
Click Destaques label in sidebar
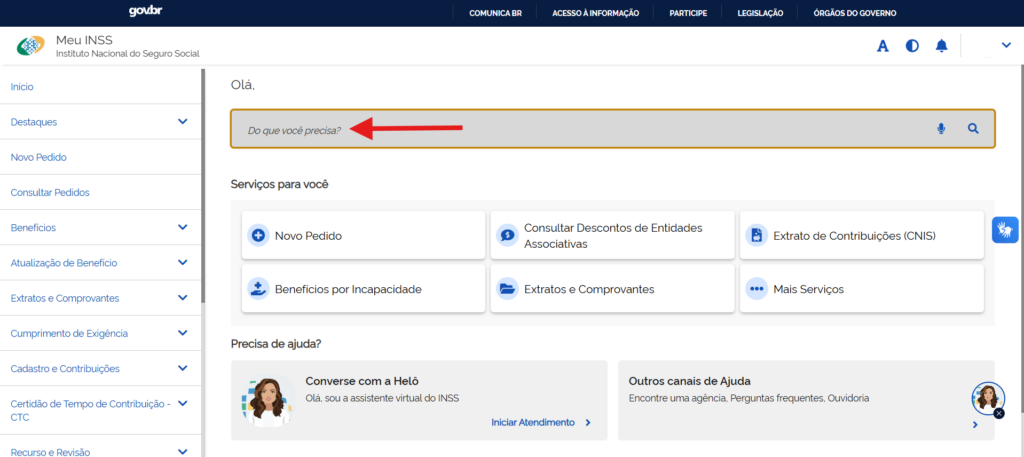tap(34, 121)
